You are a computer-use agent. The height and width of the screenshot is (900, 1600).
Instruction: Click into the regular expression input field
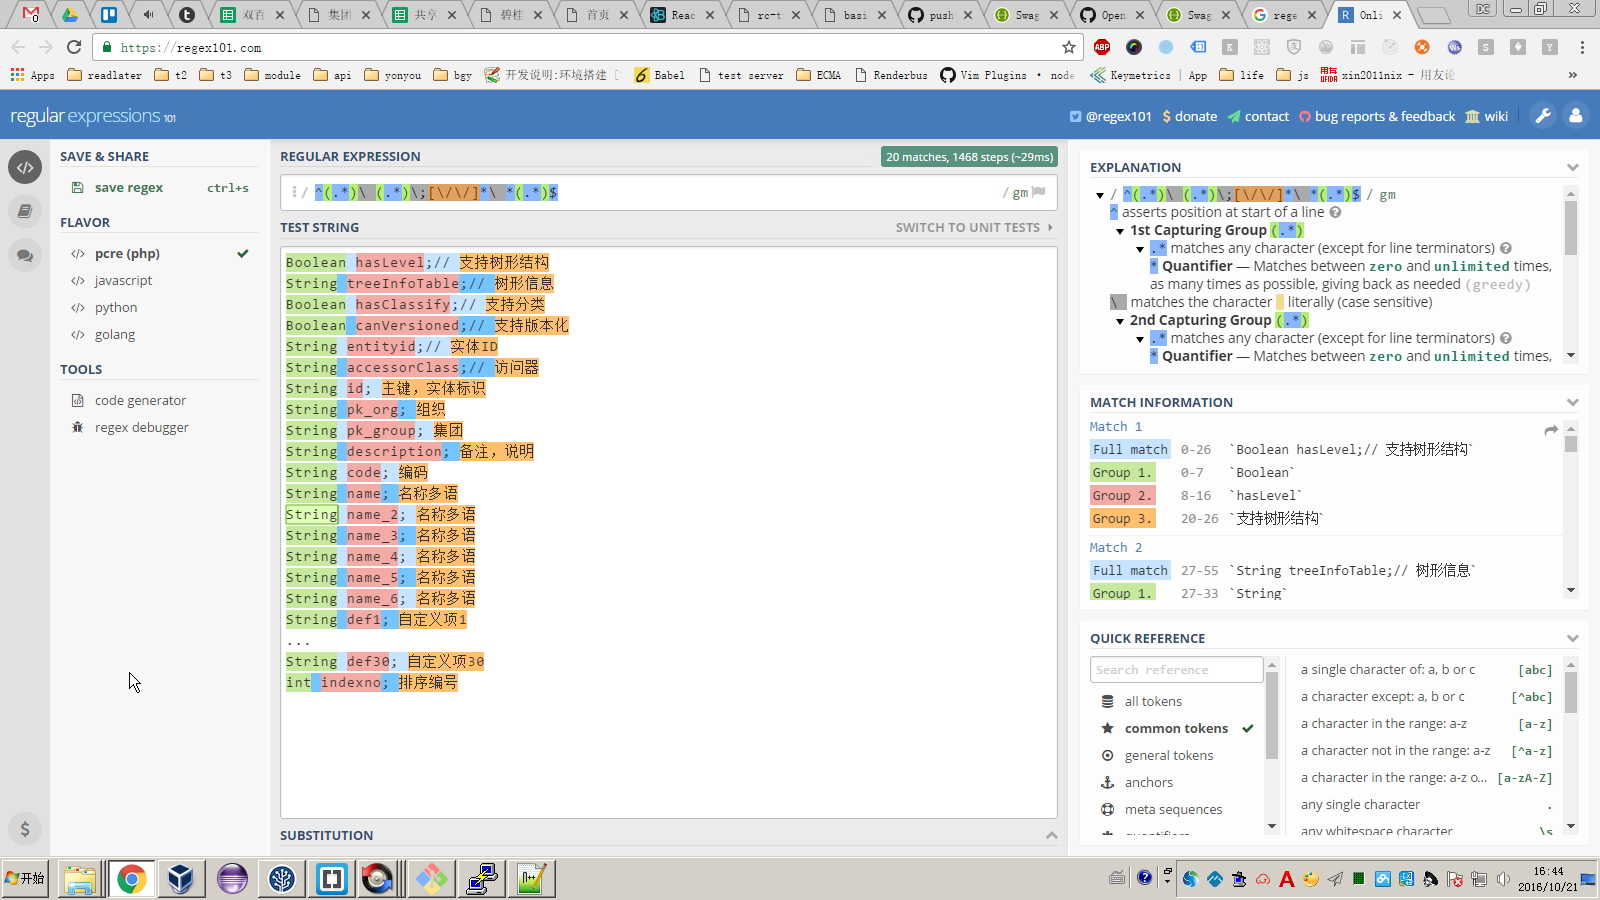[668, 192]
